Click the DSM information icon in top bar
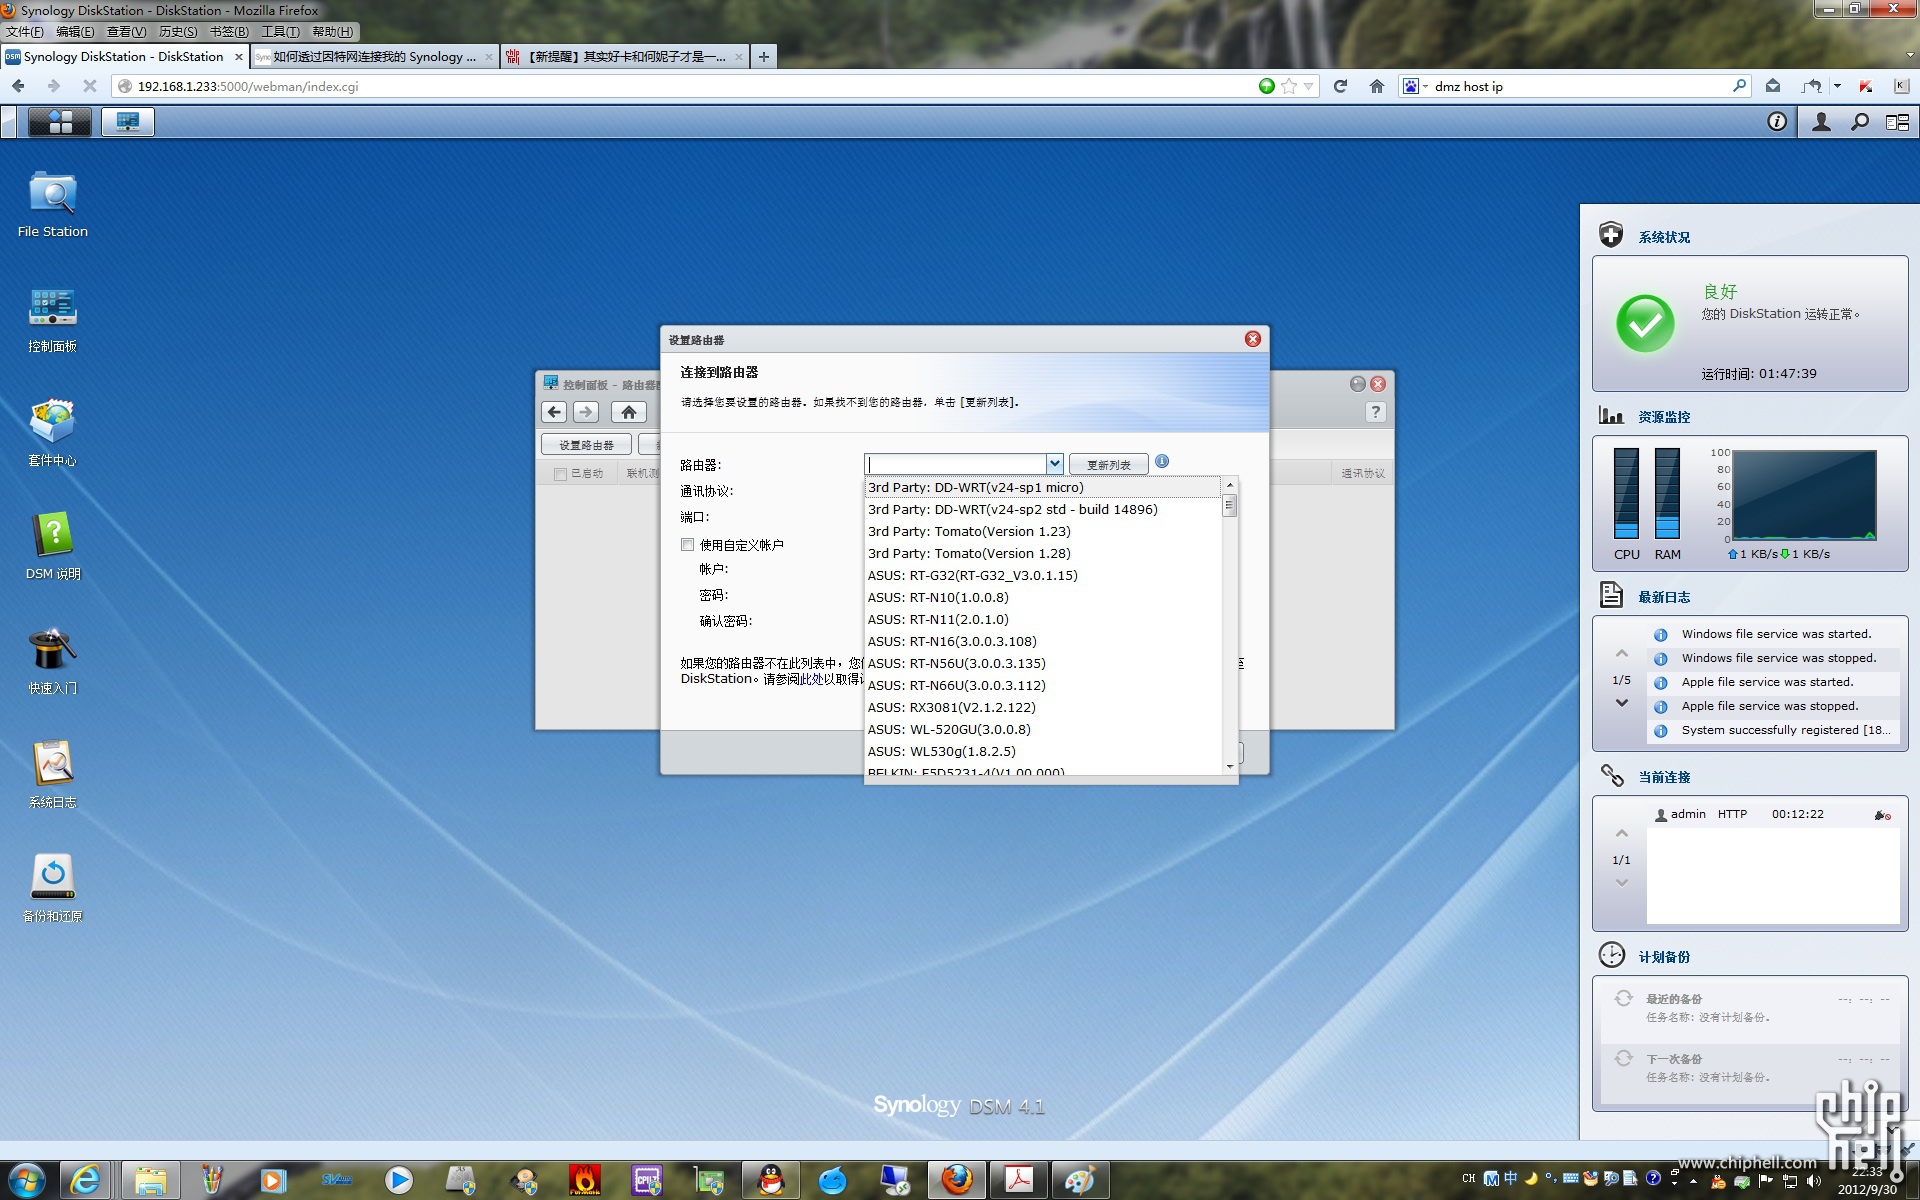The width and height of the screenshot is (1920, 1200). pyautogui.click(x=1777, y=122)
